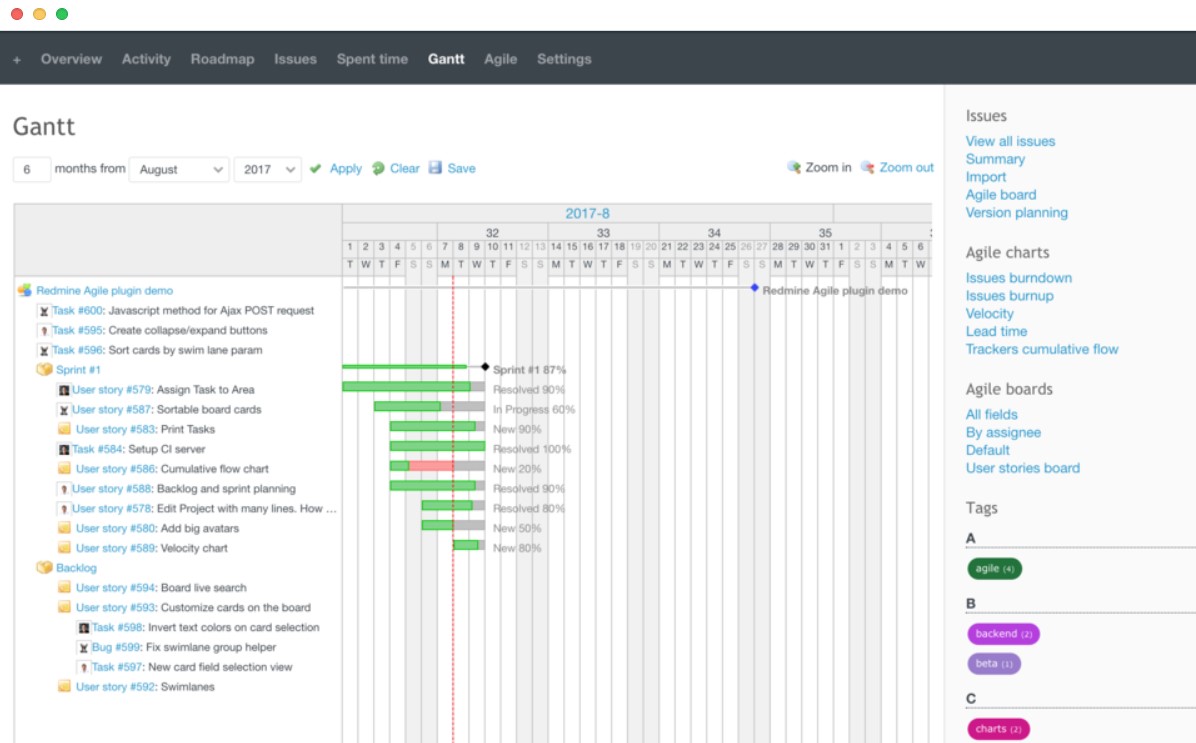
Task: Click the Clear filter icon
Action: pos(378,169)
